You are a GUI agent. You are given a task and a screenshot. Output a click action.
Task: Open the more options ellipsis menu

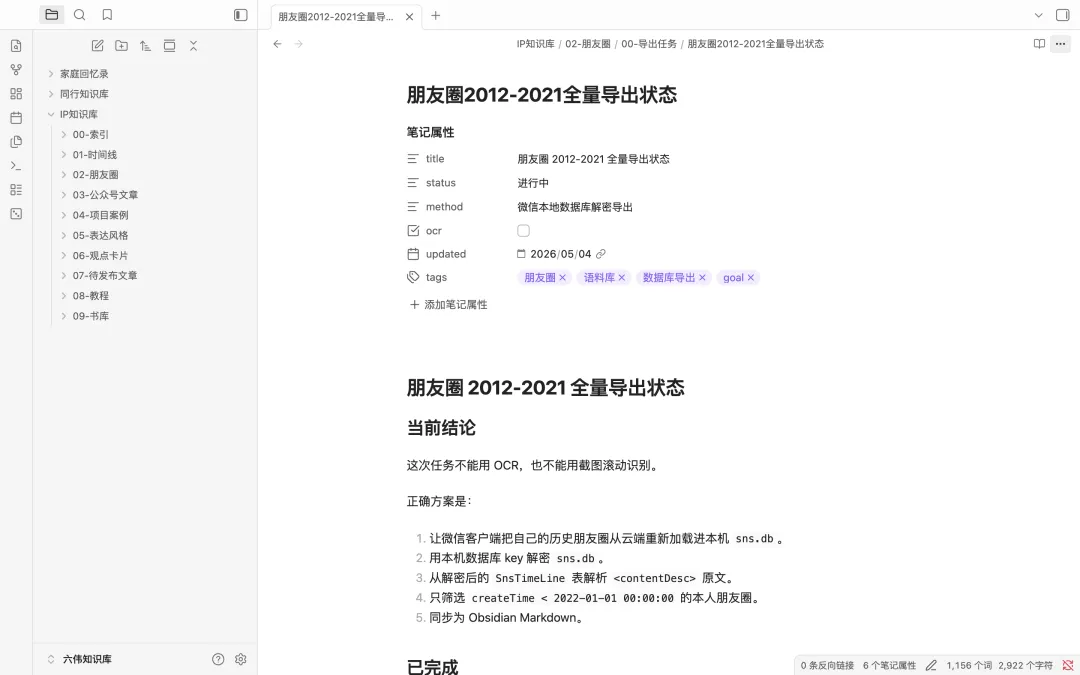[1060, 43]
